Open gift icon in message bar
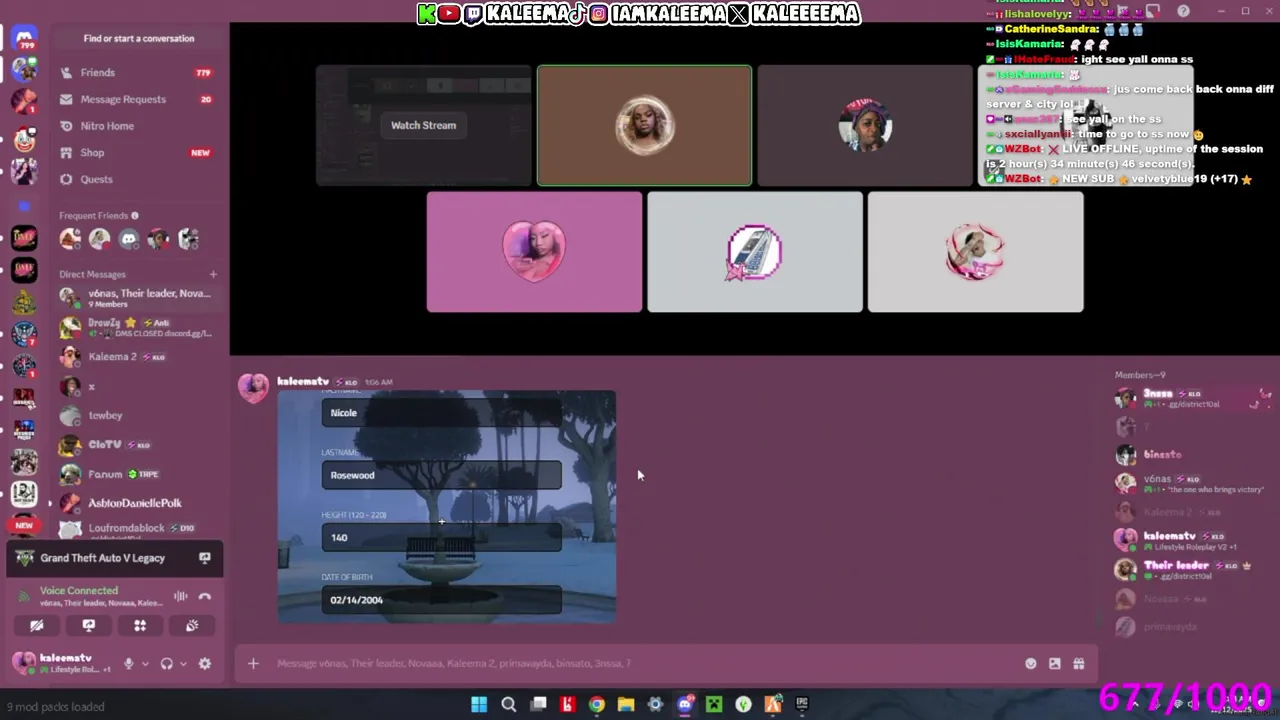This screenshot has width=1280, height=720. coord(1079,663)
